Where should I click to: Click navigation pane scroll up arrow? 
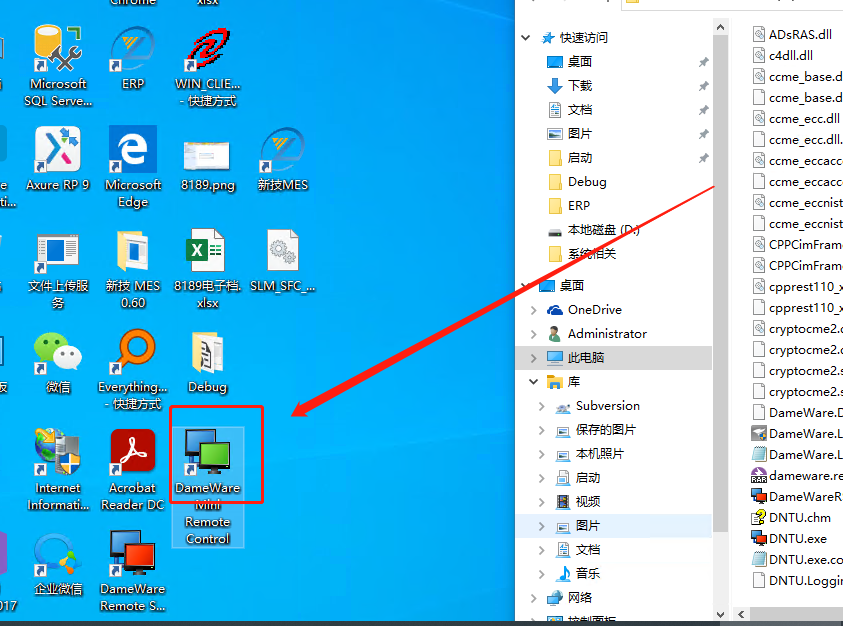pos(721,27)
